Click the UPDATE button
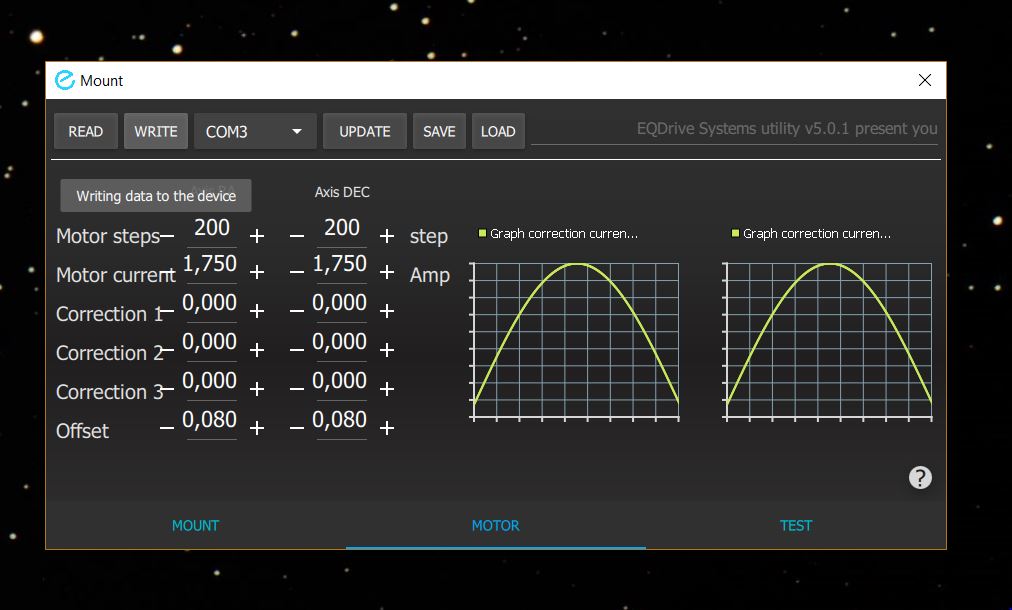Screen dimensions: 1012x610 click(364, 131)
